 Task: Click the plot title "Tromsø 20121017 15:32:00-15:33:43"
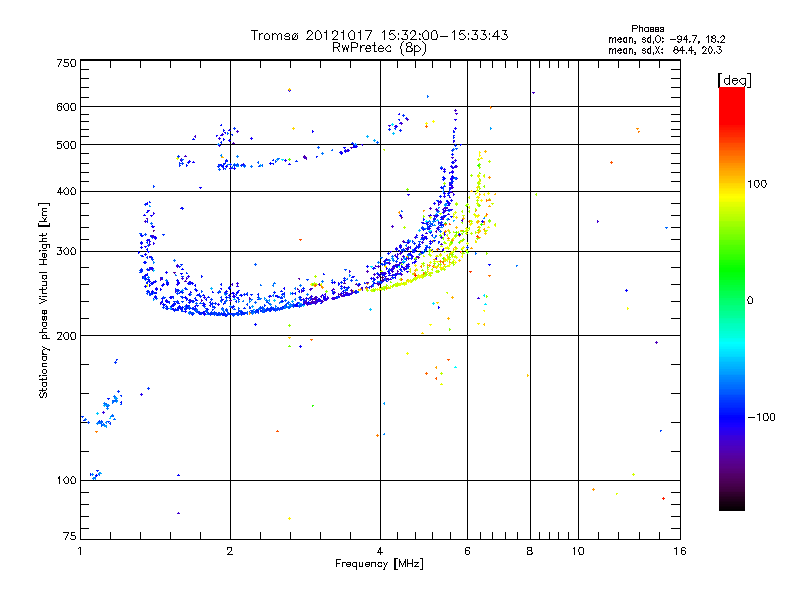[x=379, y=35]
